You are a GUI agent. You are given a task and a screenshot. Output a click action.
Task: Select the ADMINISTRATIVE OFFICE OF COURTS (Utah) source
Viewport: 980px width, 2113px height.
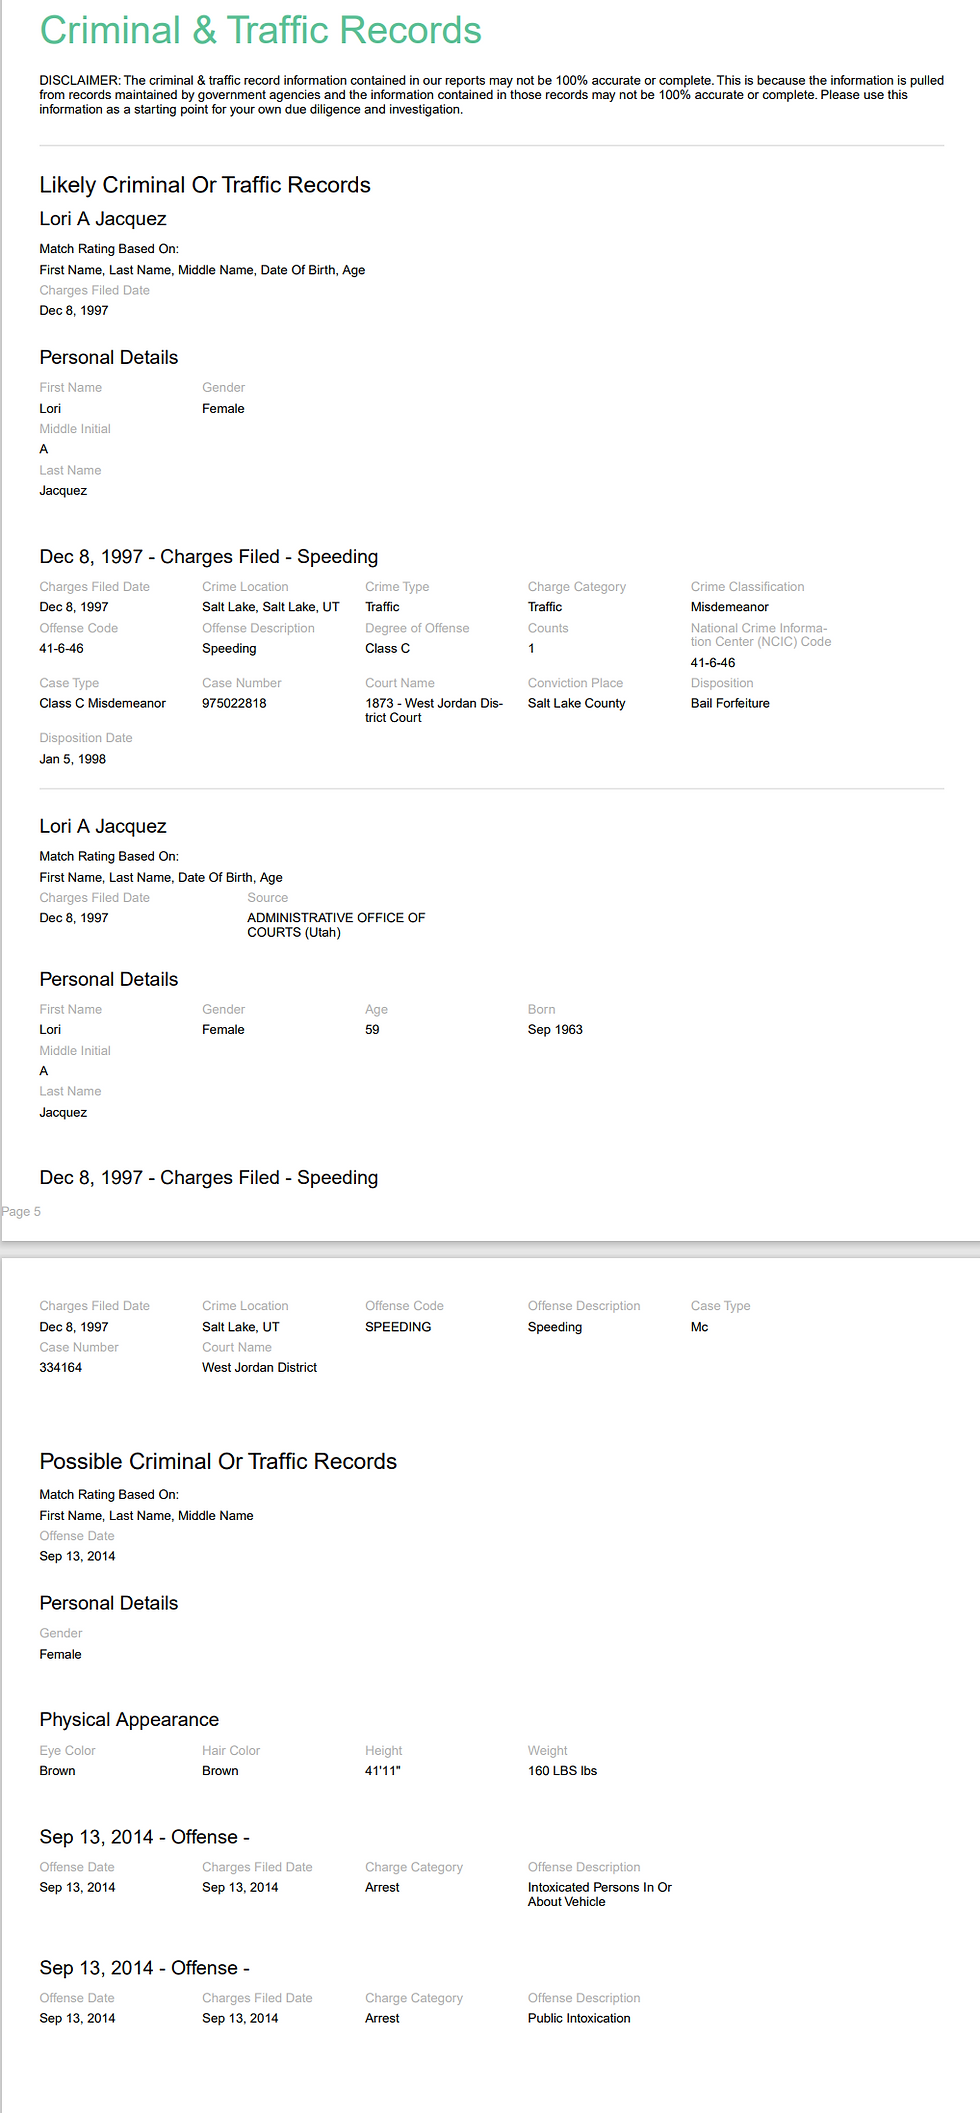click(x=336, y=925)
